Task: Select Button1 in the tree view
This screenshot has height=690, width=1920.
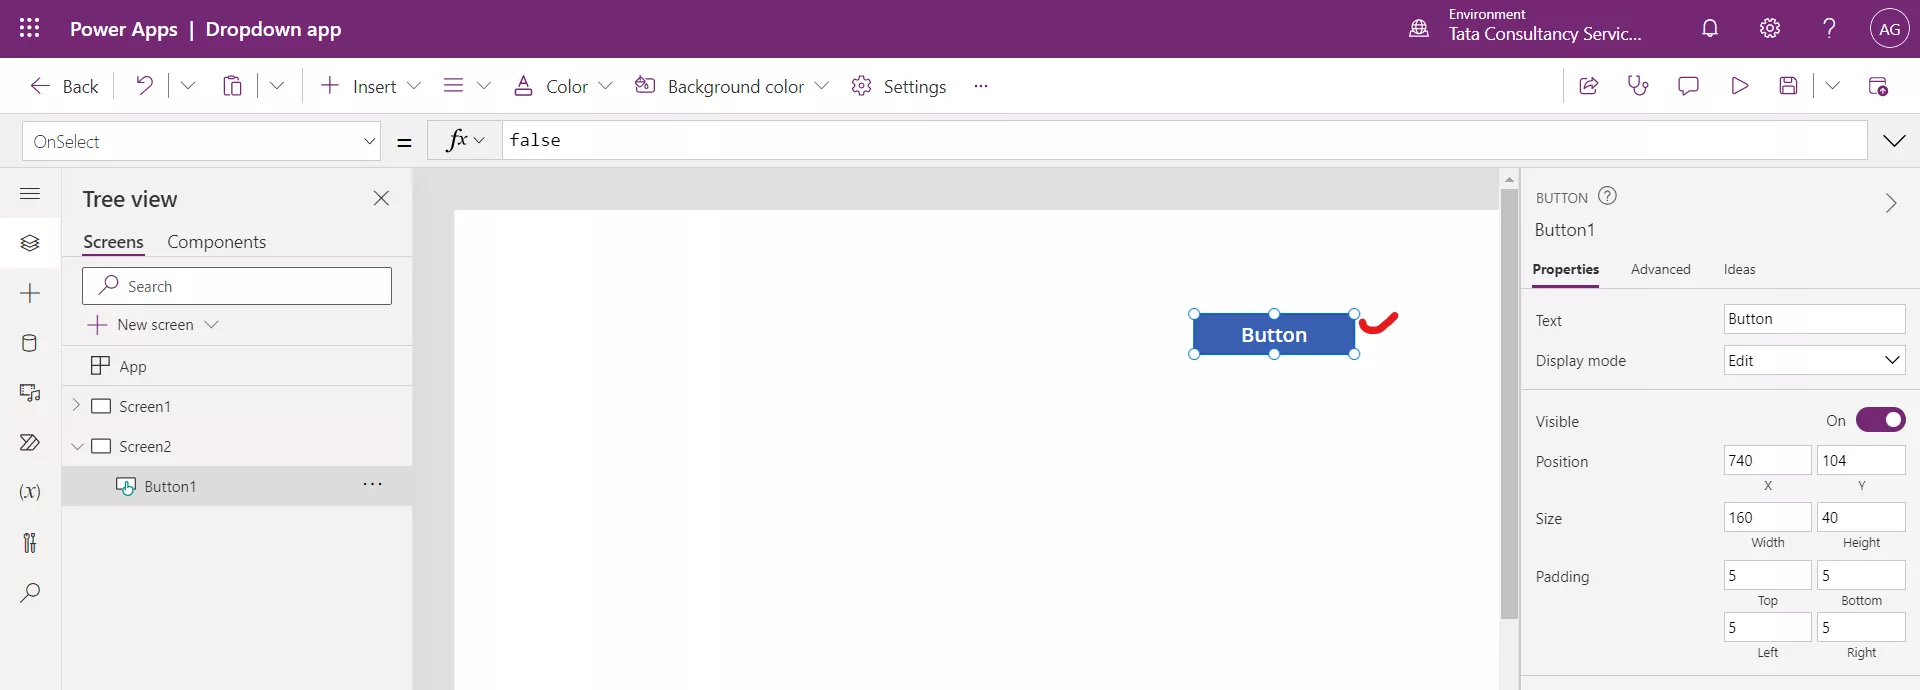Action: tap(237, 486)
